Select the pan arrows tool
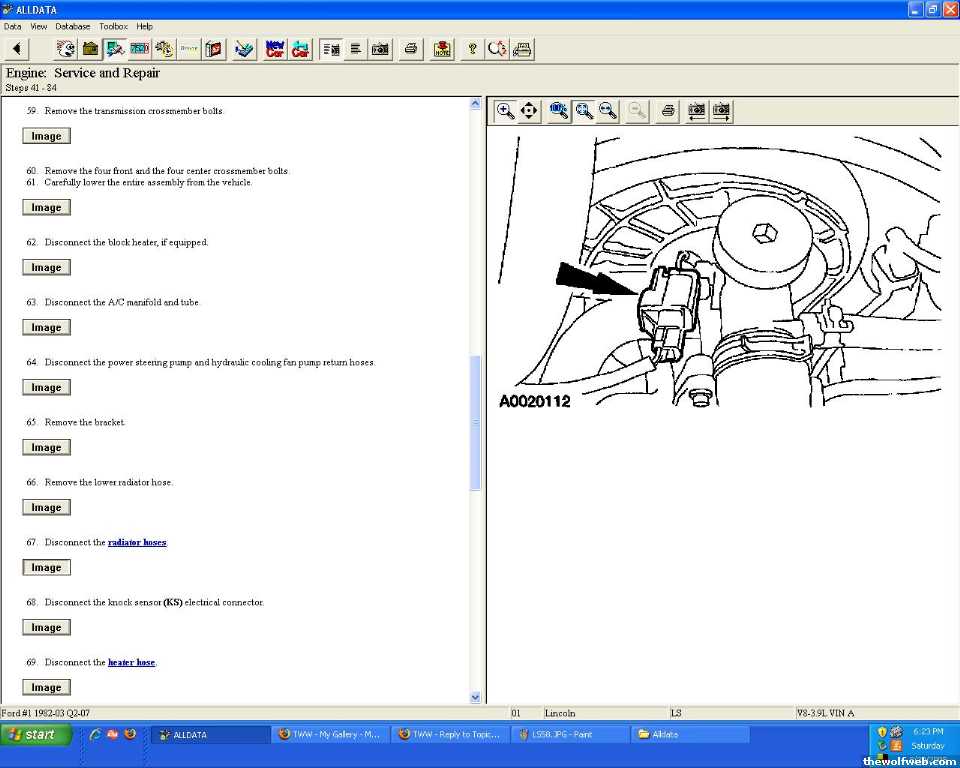The image size is (960, 768). [x=530, y=111]
